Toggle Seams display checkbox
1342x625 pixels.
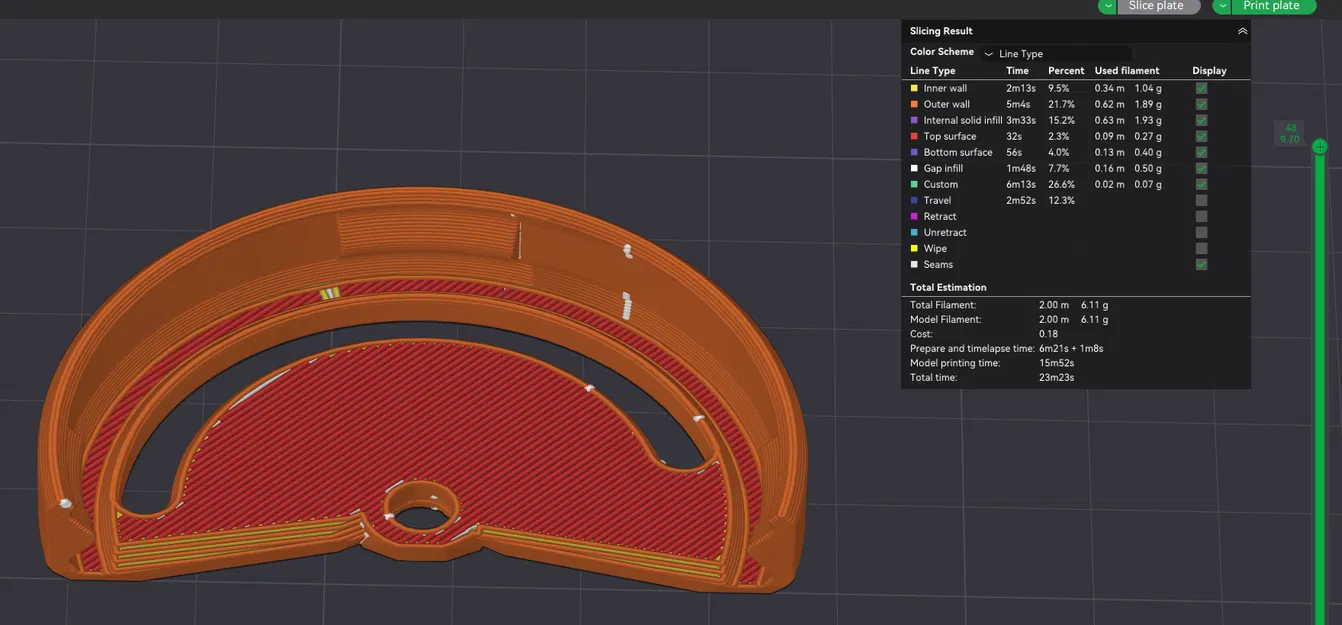coord(1201,264)
